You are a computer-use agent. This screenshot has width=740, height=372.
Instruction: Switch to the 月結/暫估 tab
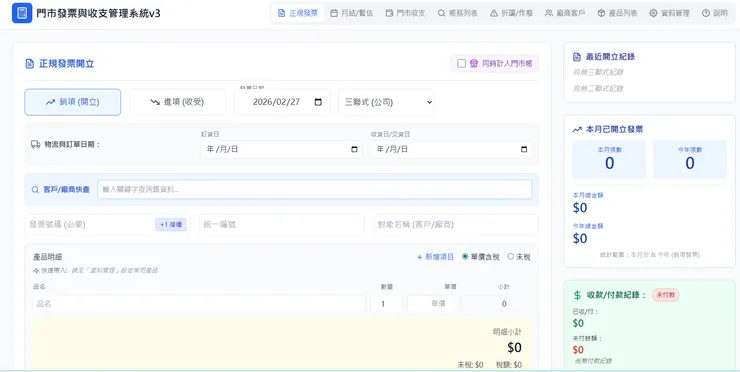(x=352, y=13)
